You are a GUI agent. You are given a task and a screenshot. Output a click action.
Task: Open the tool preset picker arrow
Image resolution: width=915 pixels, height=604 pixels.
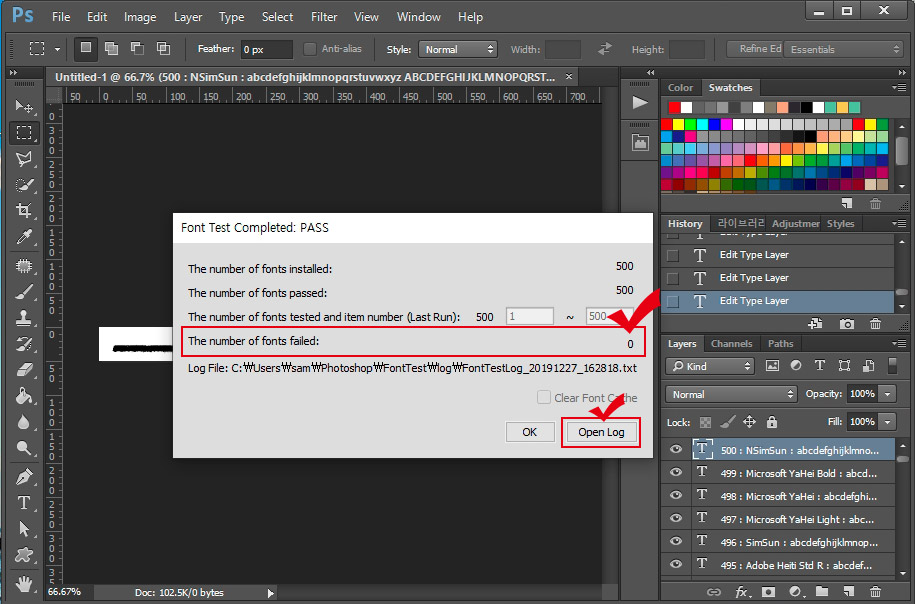tap(57, 49)
